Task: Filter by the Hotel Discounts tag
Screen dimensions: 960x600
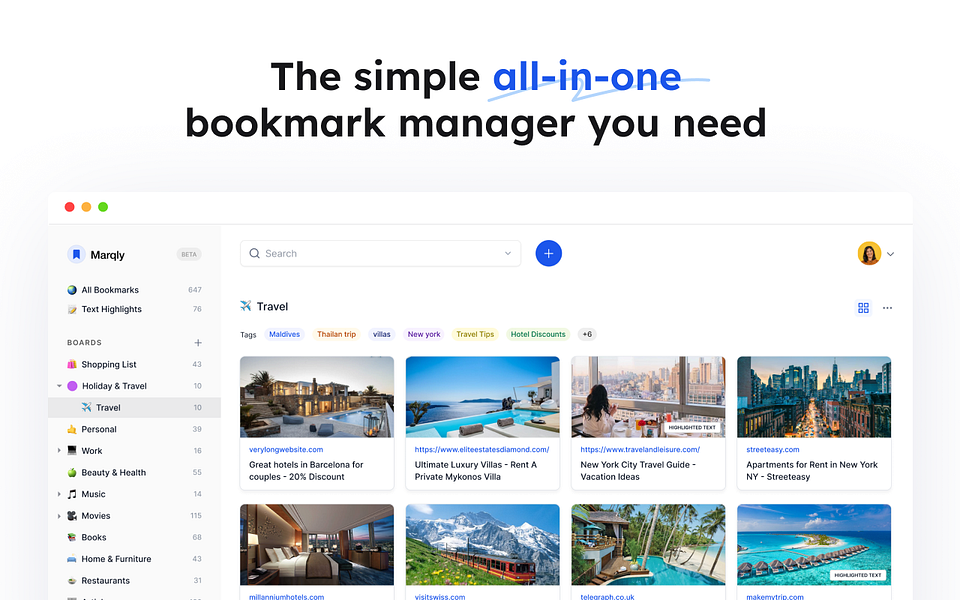Action: tap(538, 334)
